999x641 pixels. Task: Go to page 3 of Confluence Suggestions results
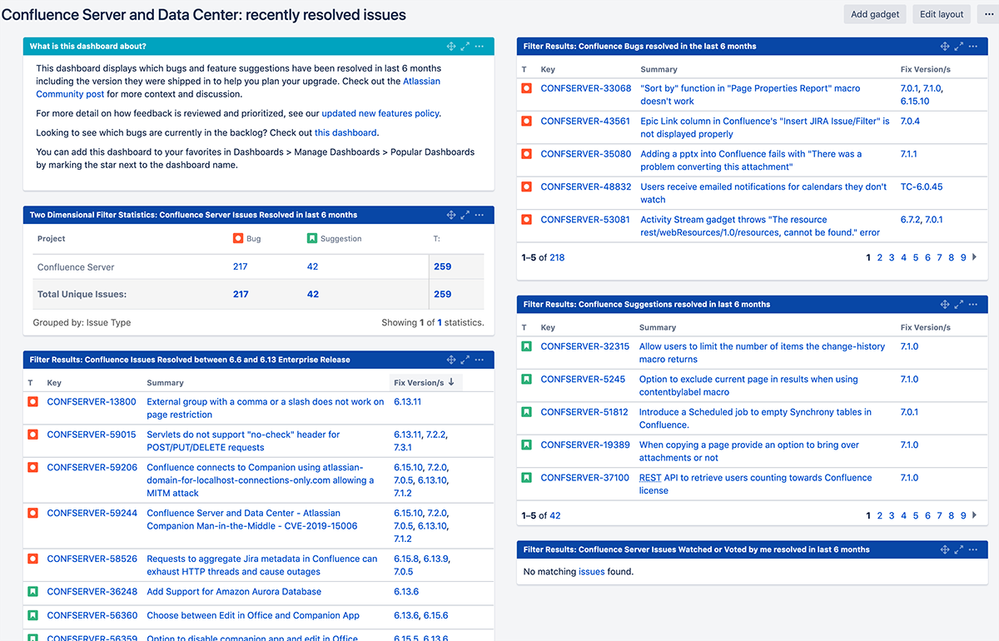891,516
